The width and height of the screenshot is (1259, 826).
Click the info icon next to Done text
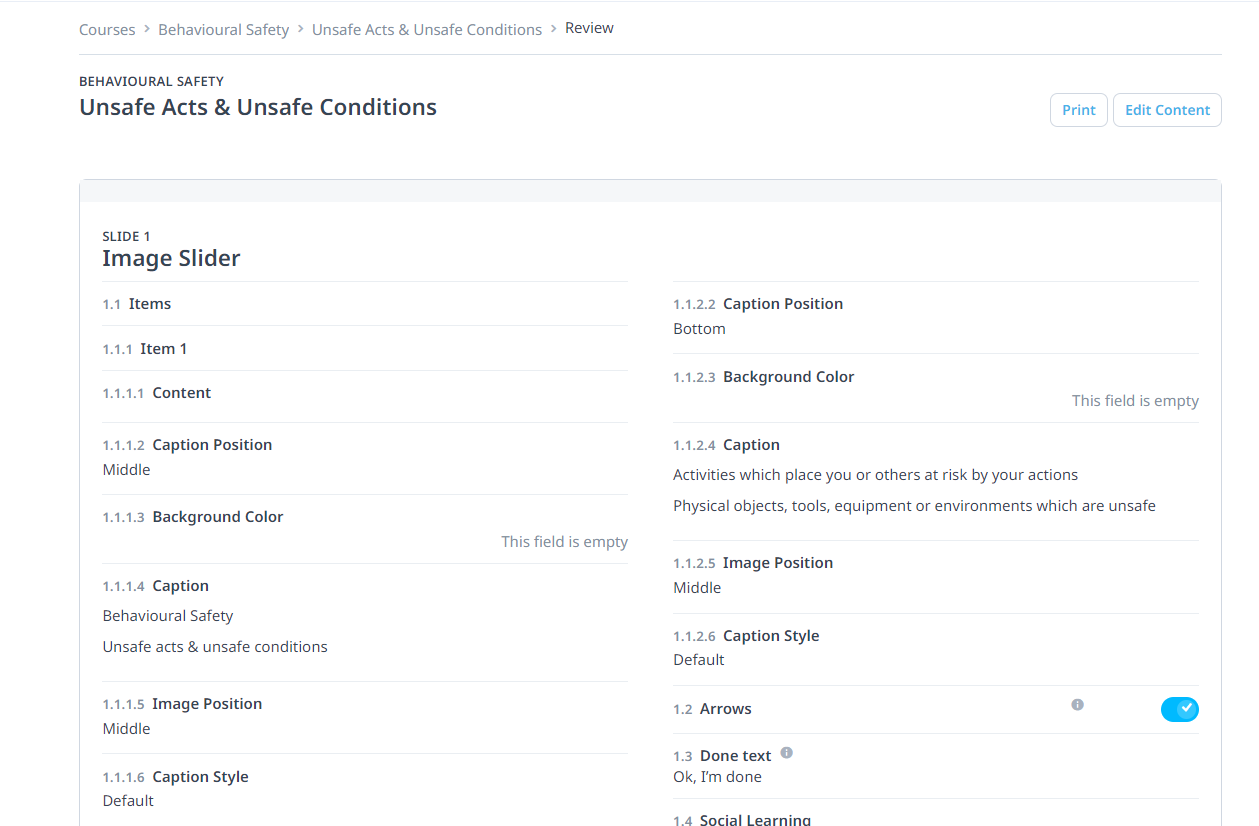click(786, 753)
